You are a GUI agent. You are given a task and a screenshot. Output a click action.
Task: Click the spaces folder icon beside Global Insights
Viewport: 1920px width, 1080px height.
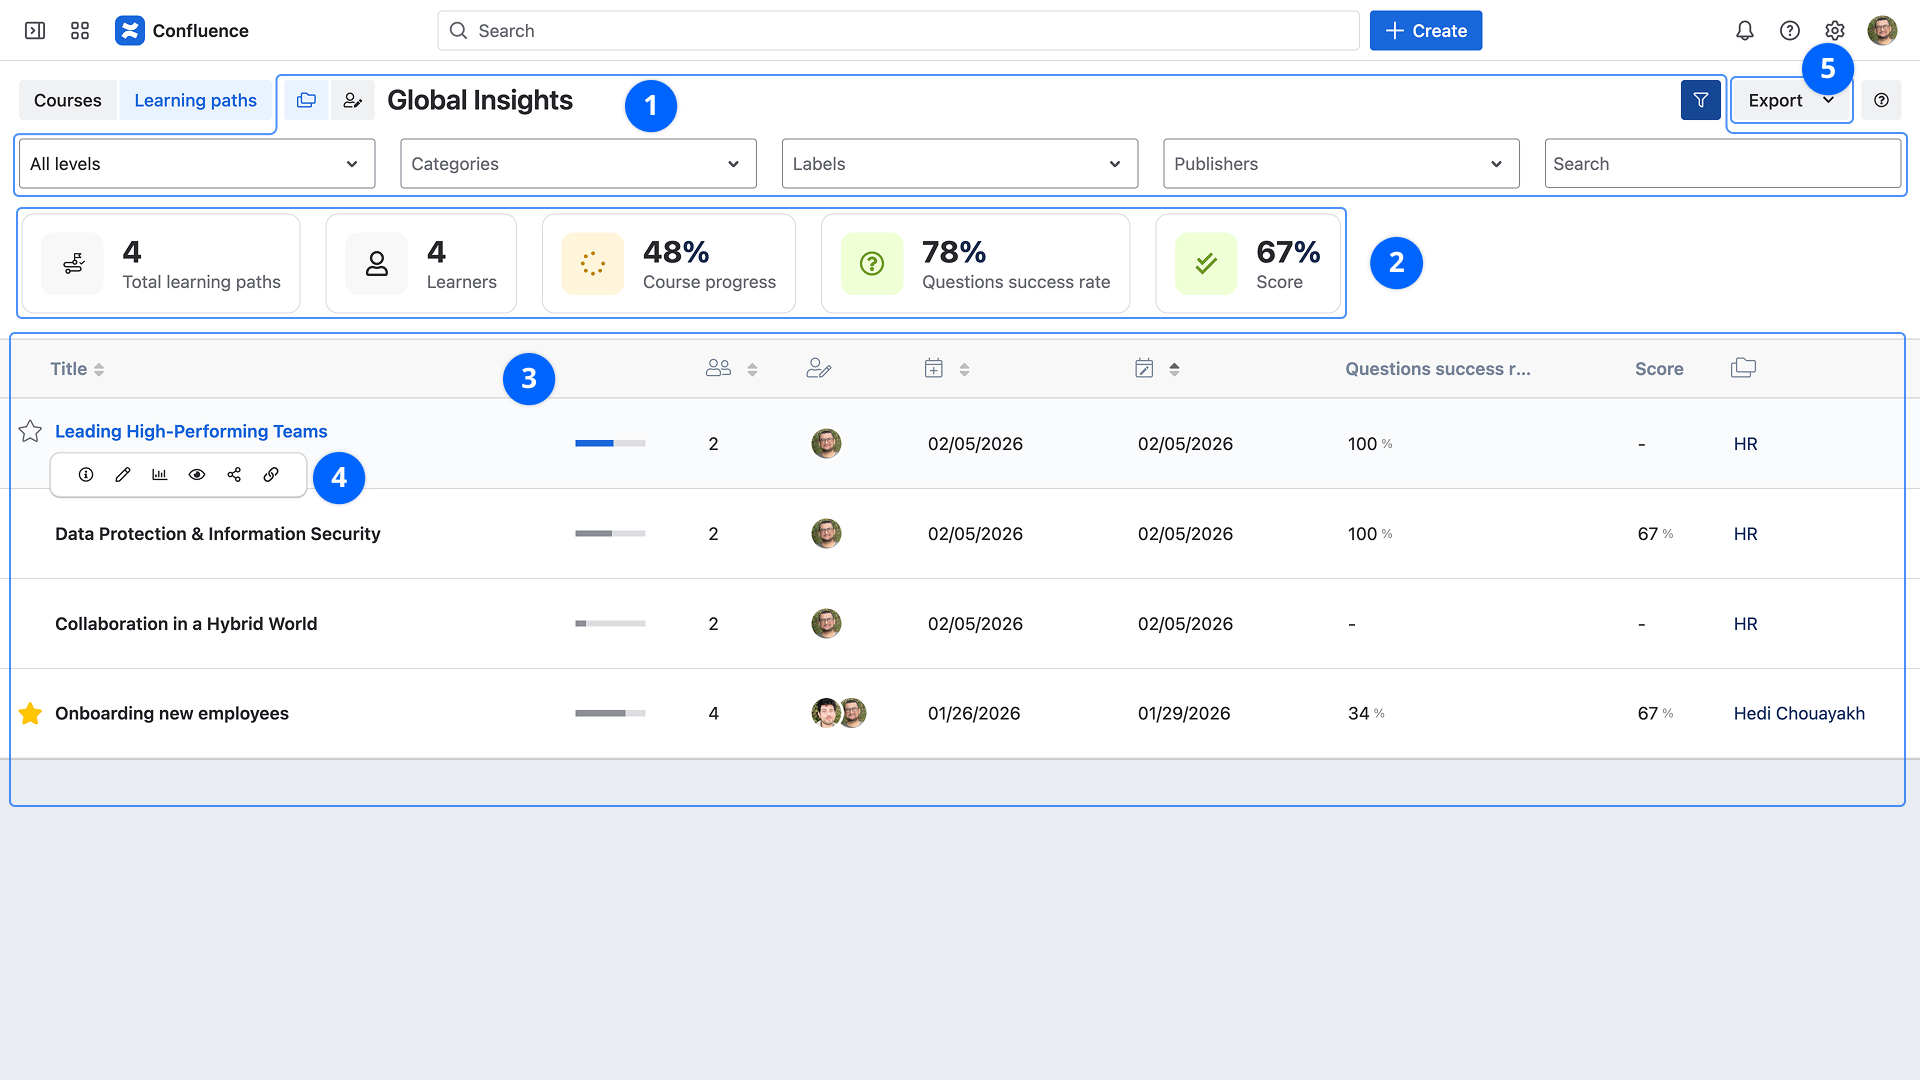[x=307, y=100]
